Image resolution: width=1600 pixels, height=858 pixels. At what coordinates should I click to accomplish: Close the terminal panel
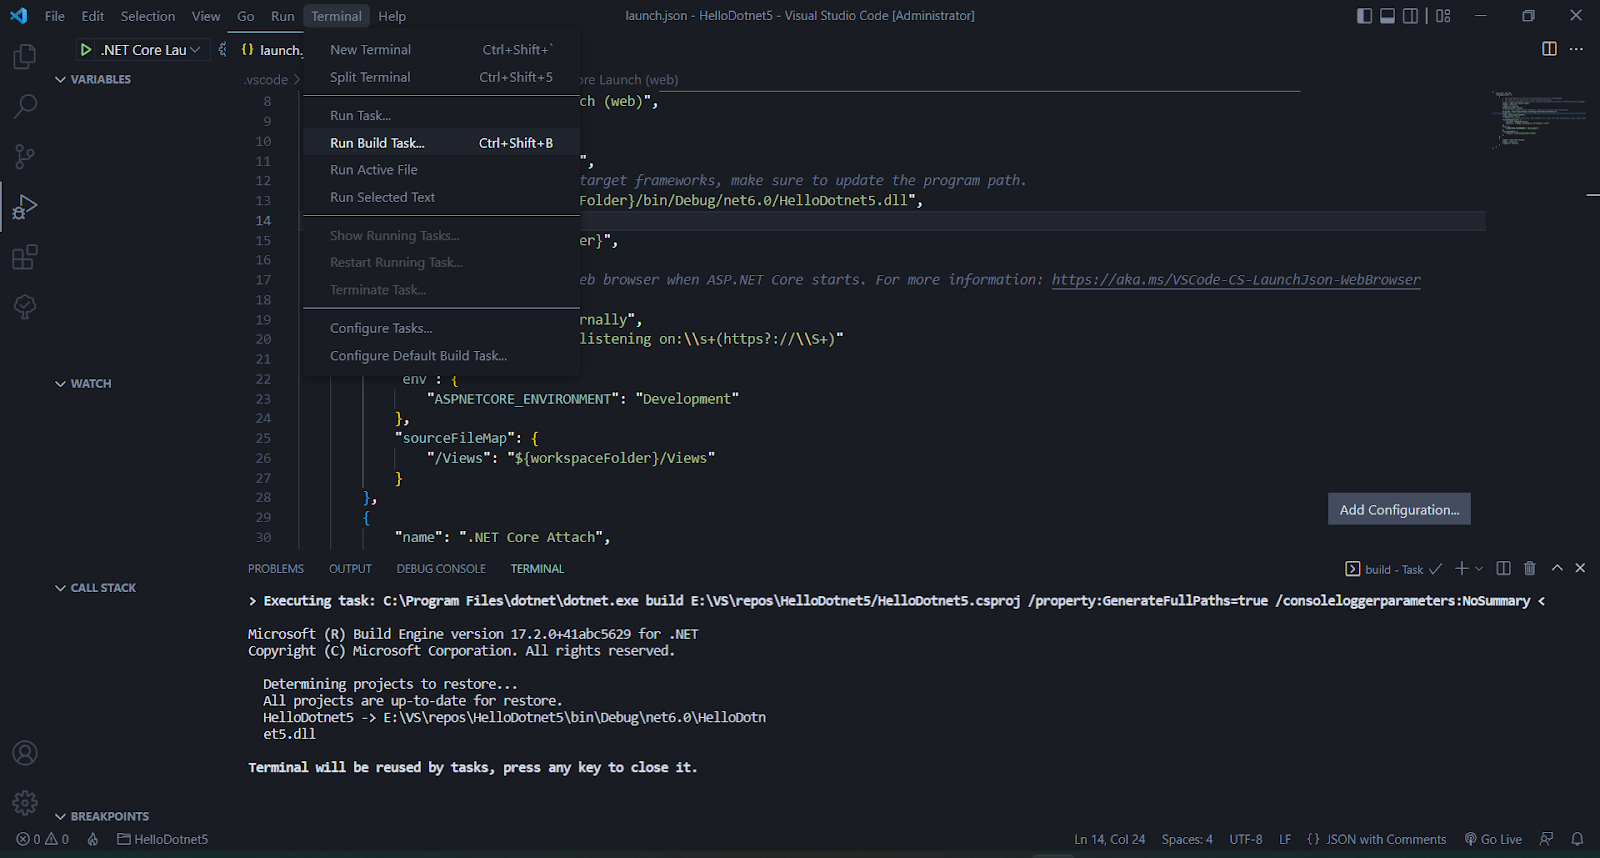1580,568
